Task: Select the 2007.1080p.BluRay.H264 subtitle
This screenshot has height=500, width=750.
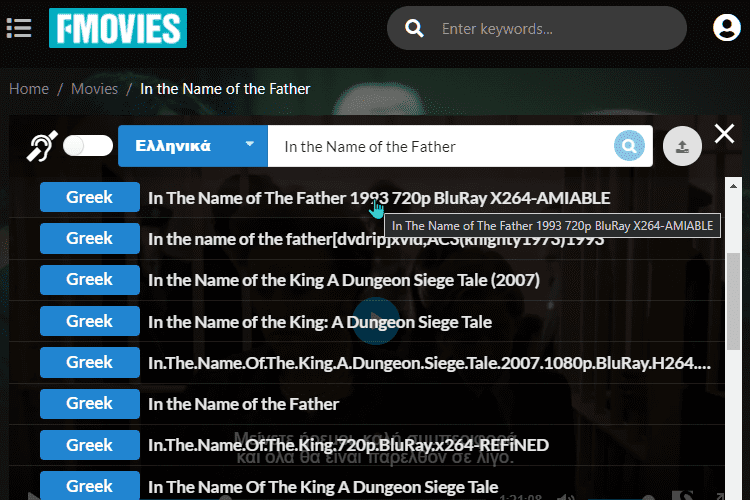Action: tap(429, 363)
